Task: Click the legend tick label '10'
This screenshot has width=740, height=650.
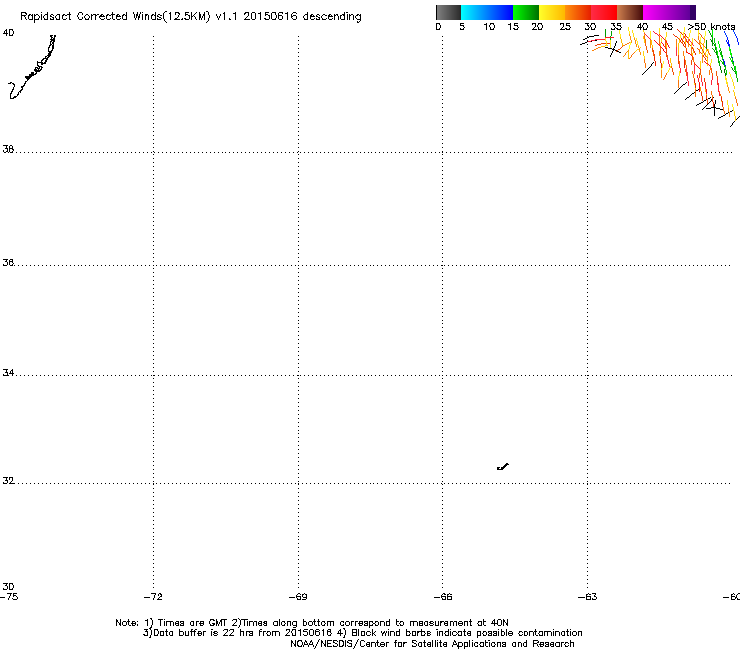Action: pos(489,27)
